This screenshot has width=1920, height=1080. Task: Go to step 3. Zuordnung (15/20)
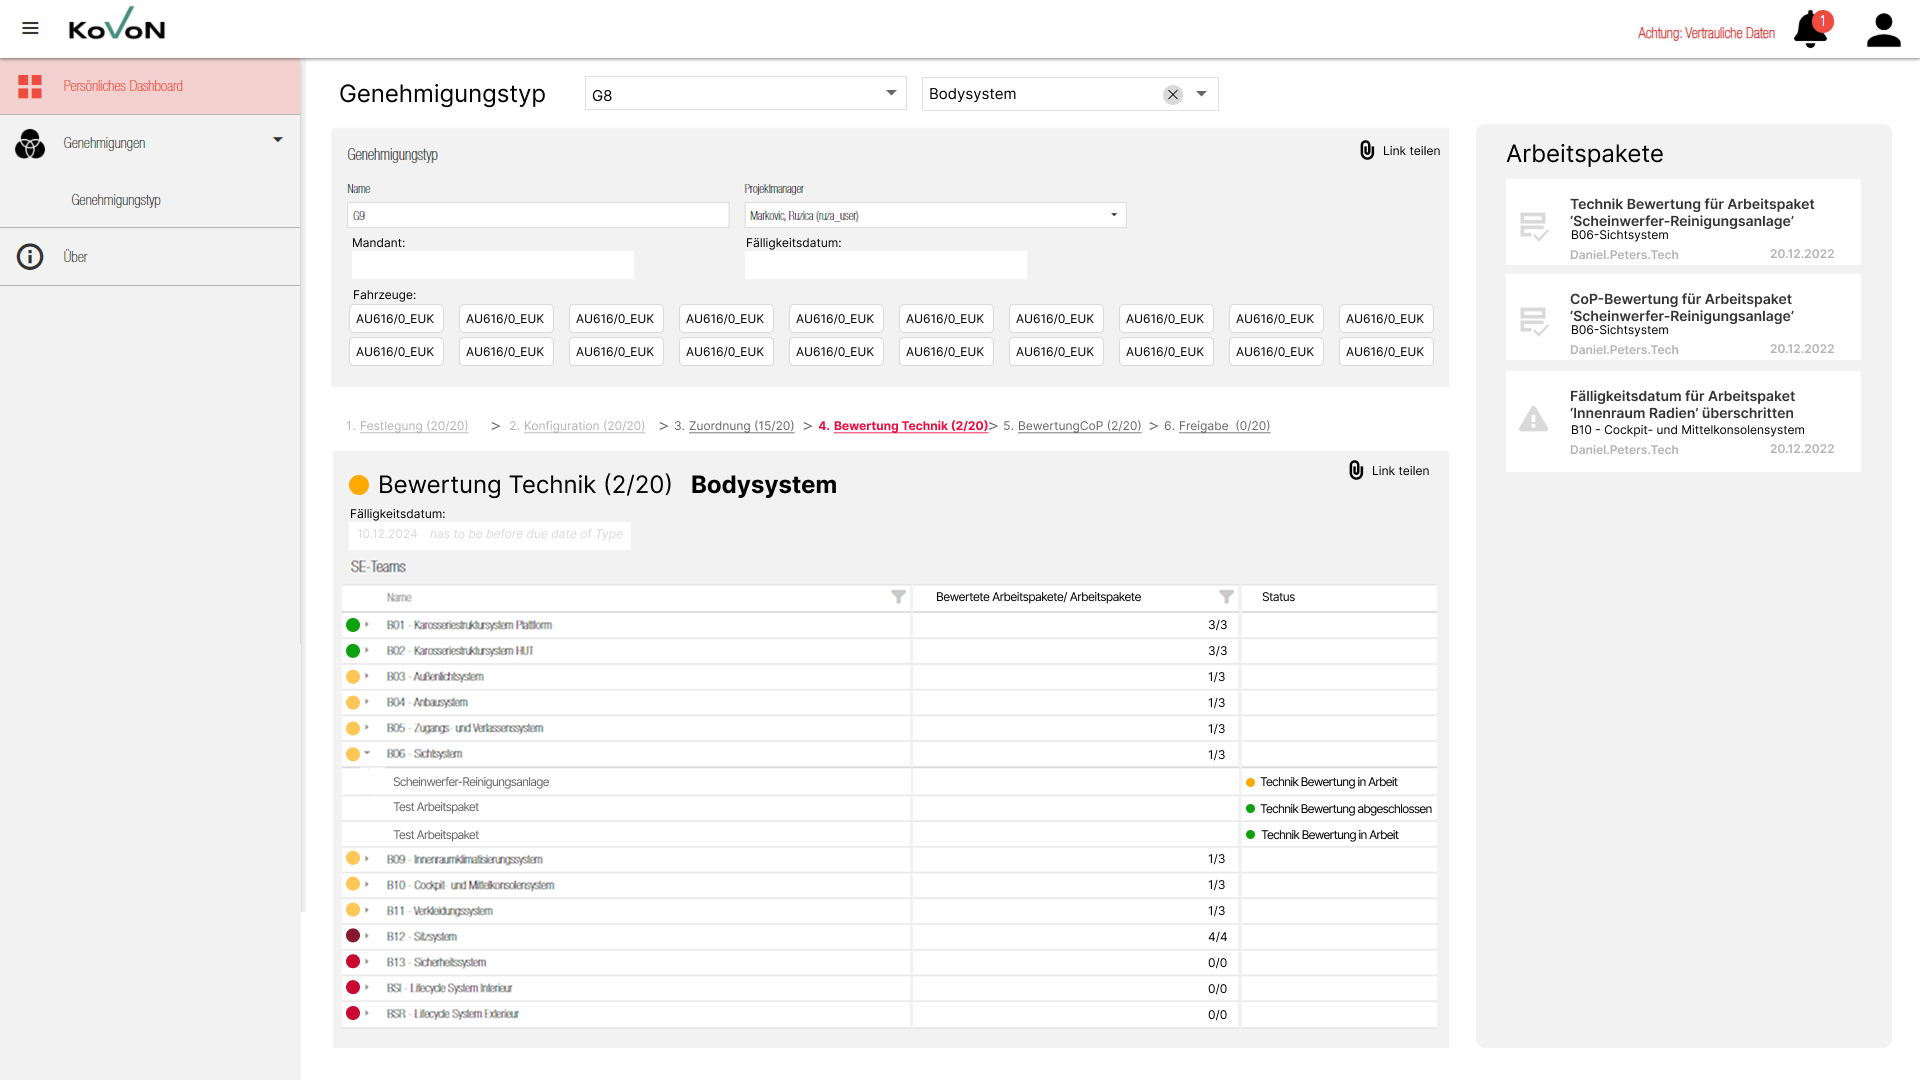click(740, 426)
